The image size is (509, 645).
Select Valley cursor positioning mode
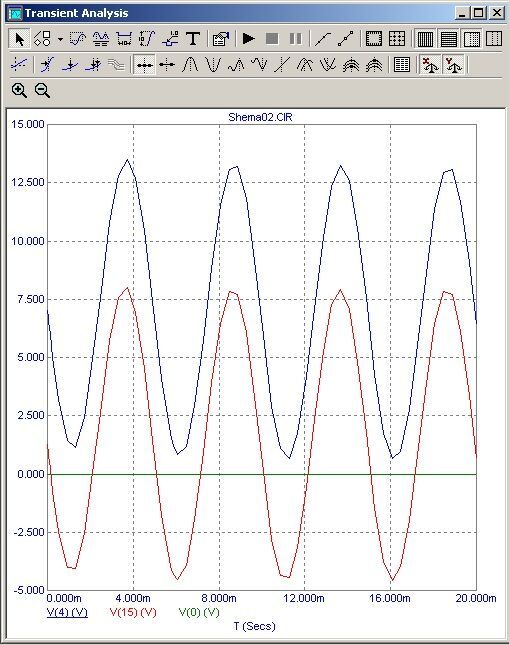pyautogui.click(x=213, y=65)
